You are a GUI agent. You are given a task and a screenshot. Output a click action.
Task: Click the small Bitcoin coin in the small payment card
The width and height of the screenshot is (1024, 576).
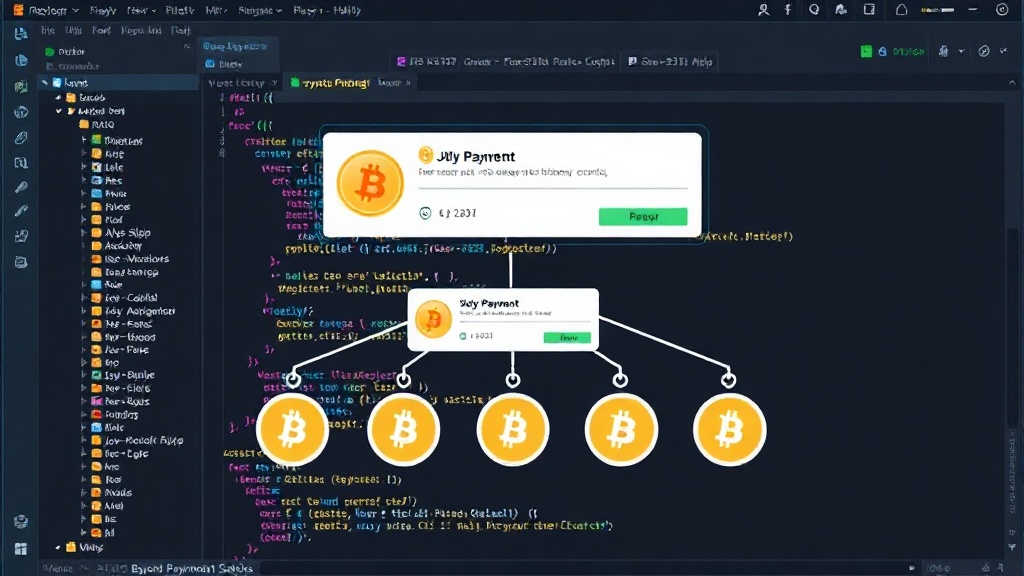point(433,319)
